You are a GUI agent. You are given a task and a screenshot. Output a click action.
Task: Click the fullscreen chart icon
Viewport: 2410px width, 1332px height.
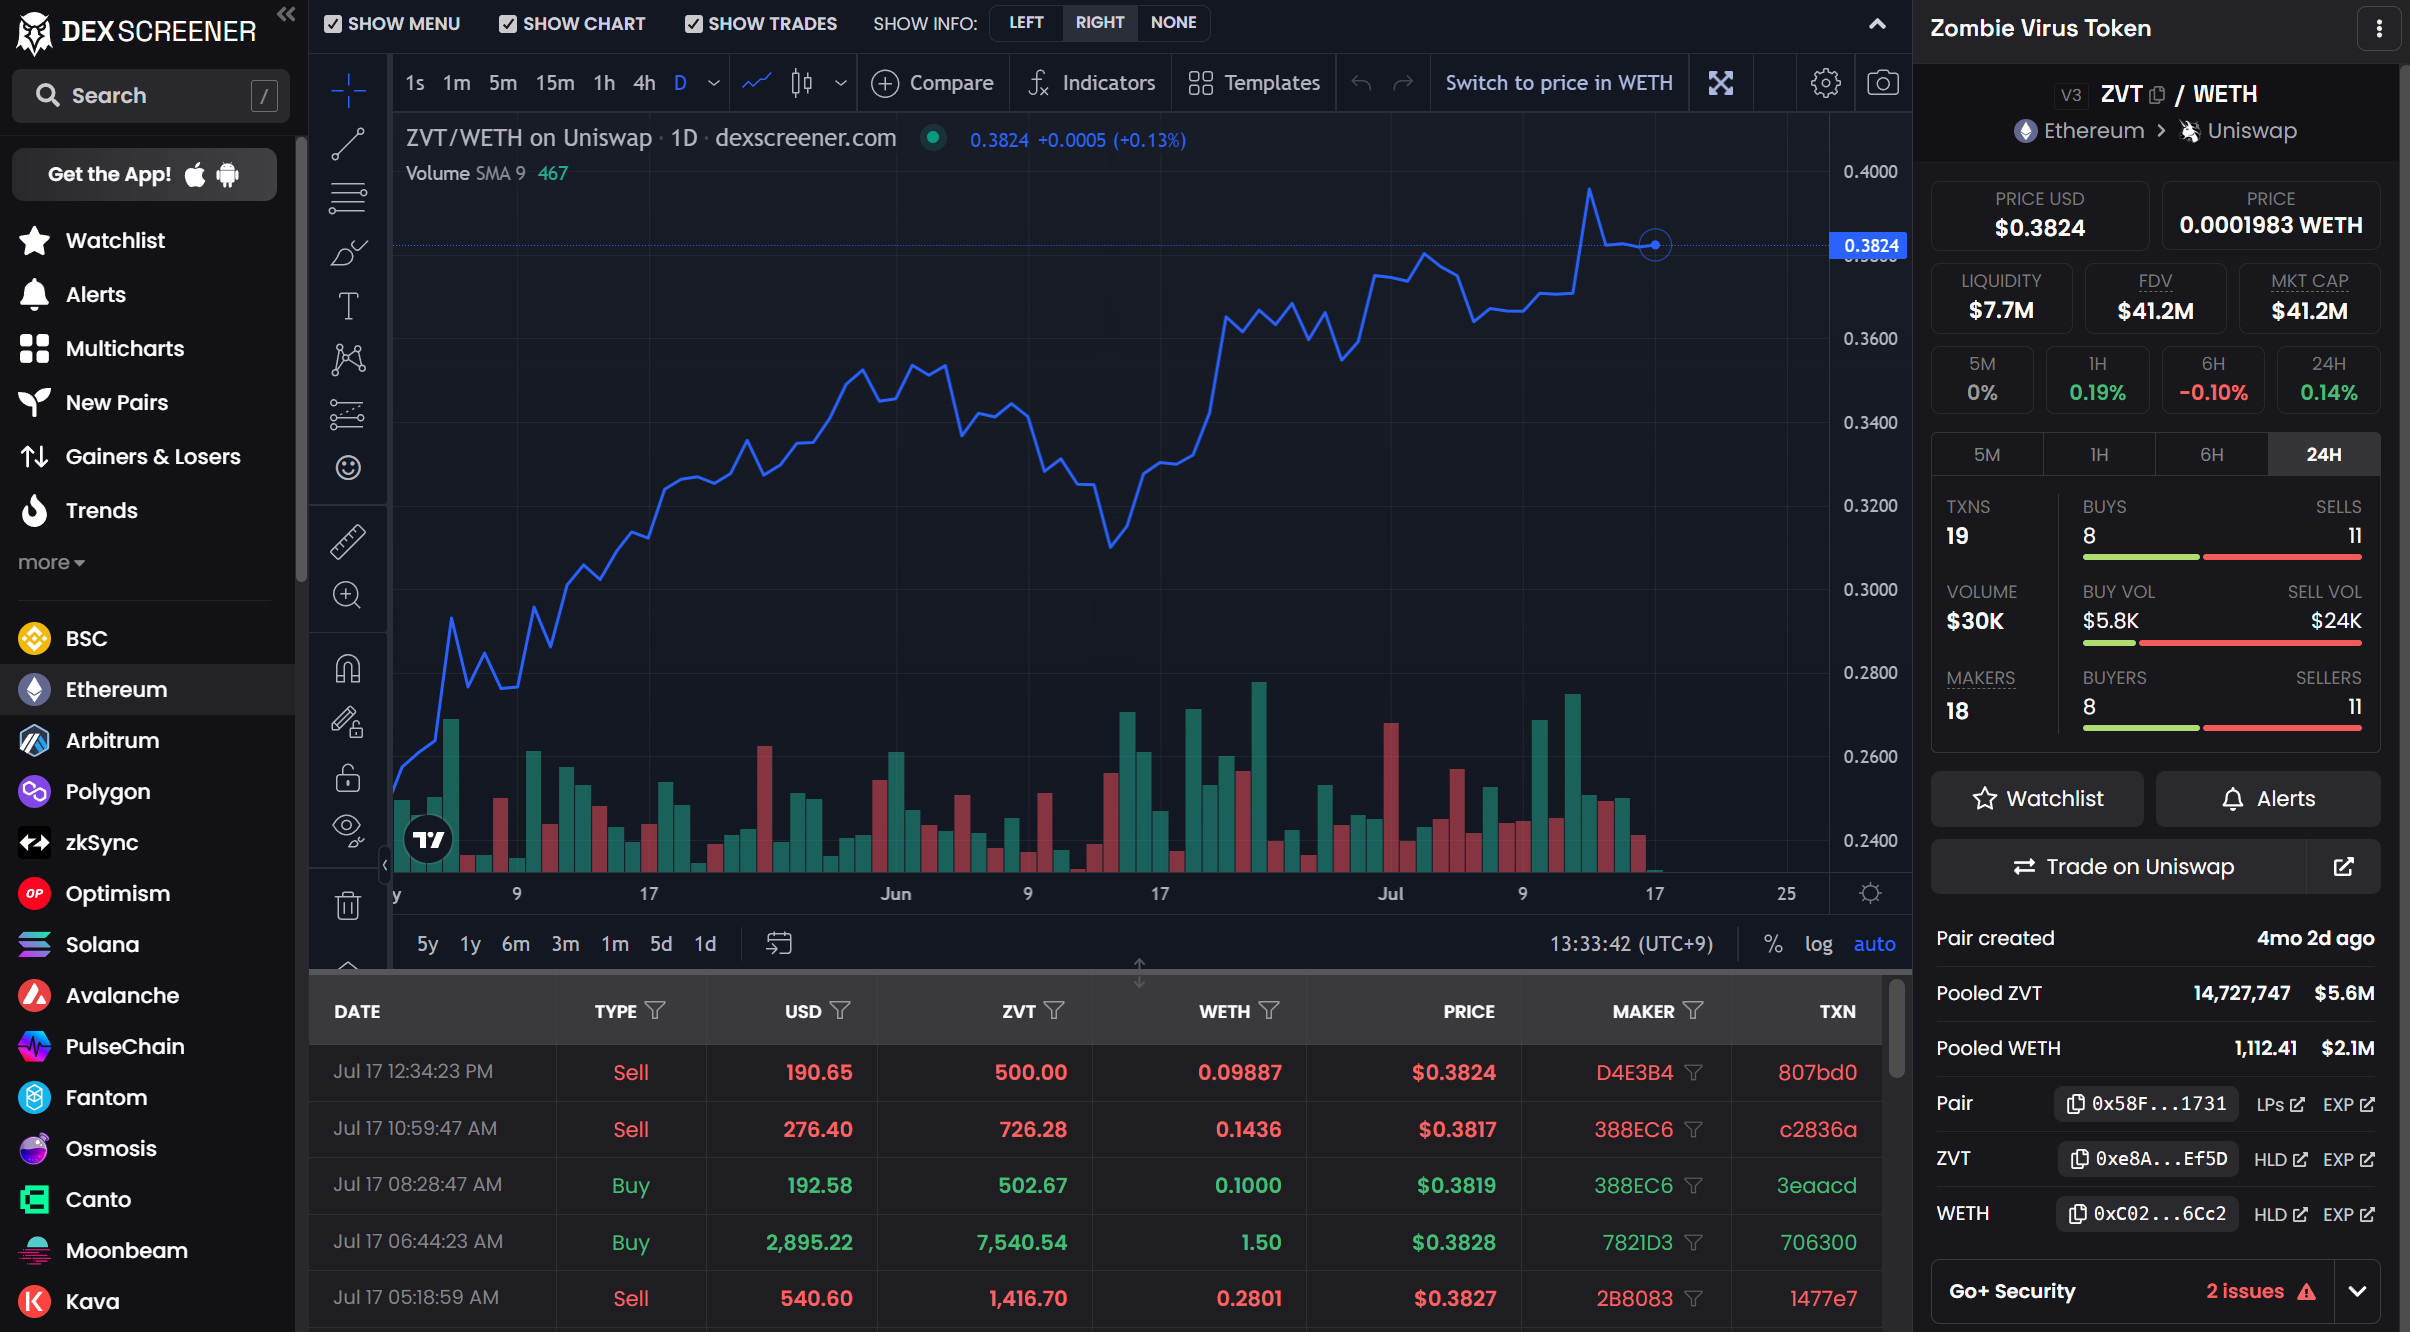coord(1720,83)
